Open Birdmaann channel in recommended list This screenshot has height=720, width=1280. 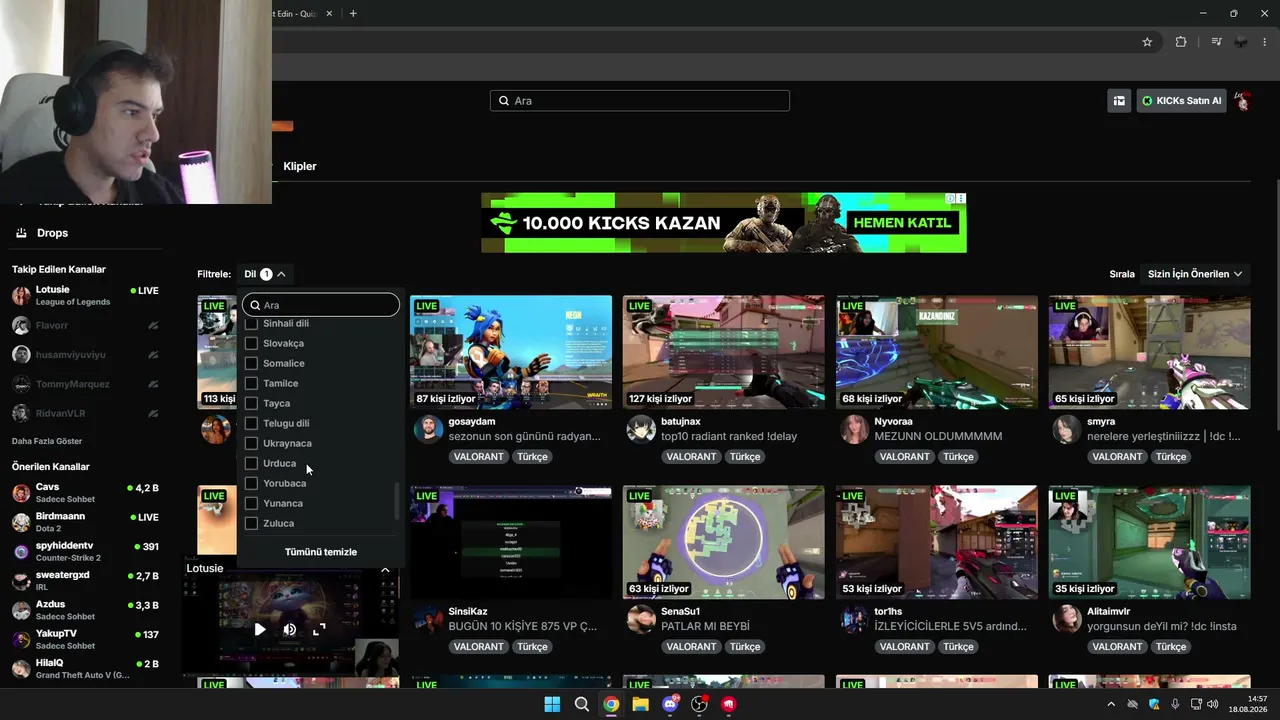coord(85,522)
